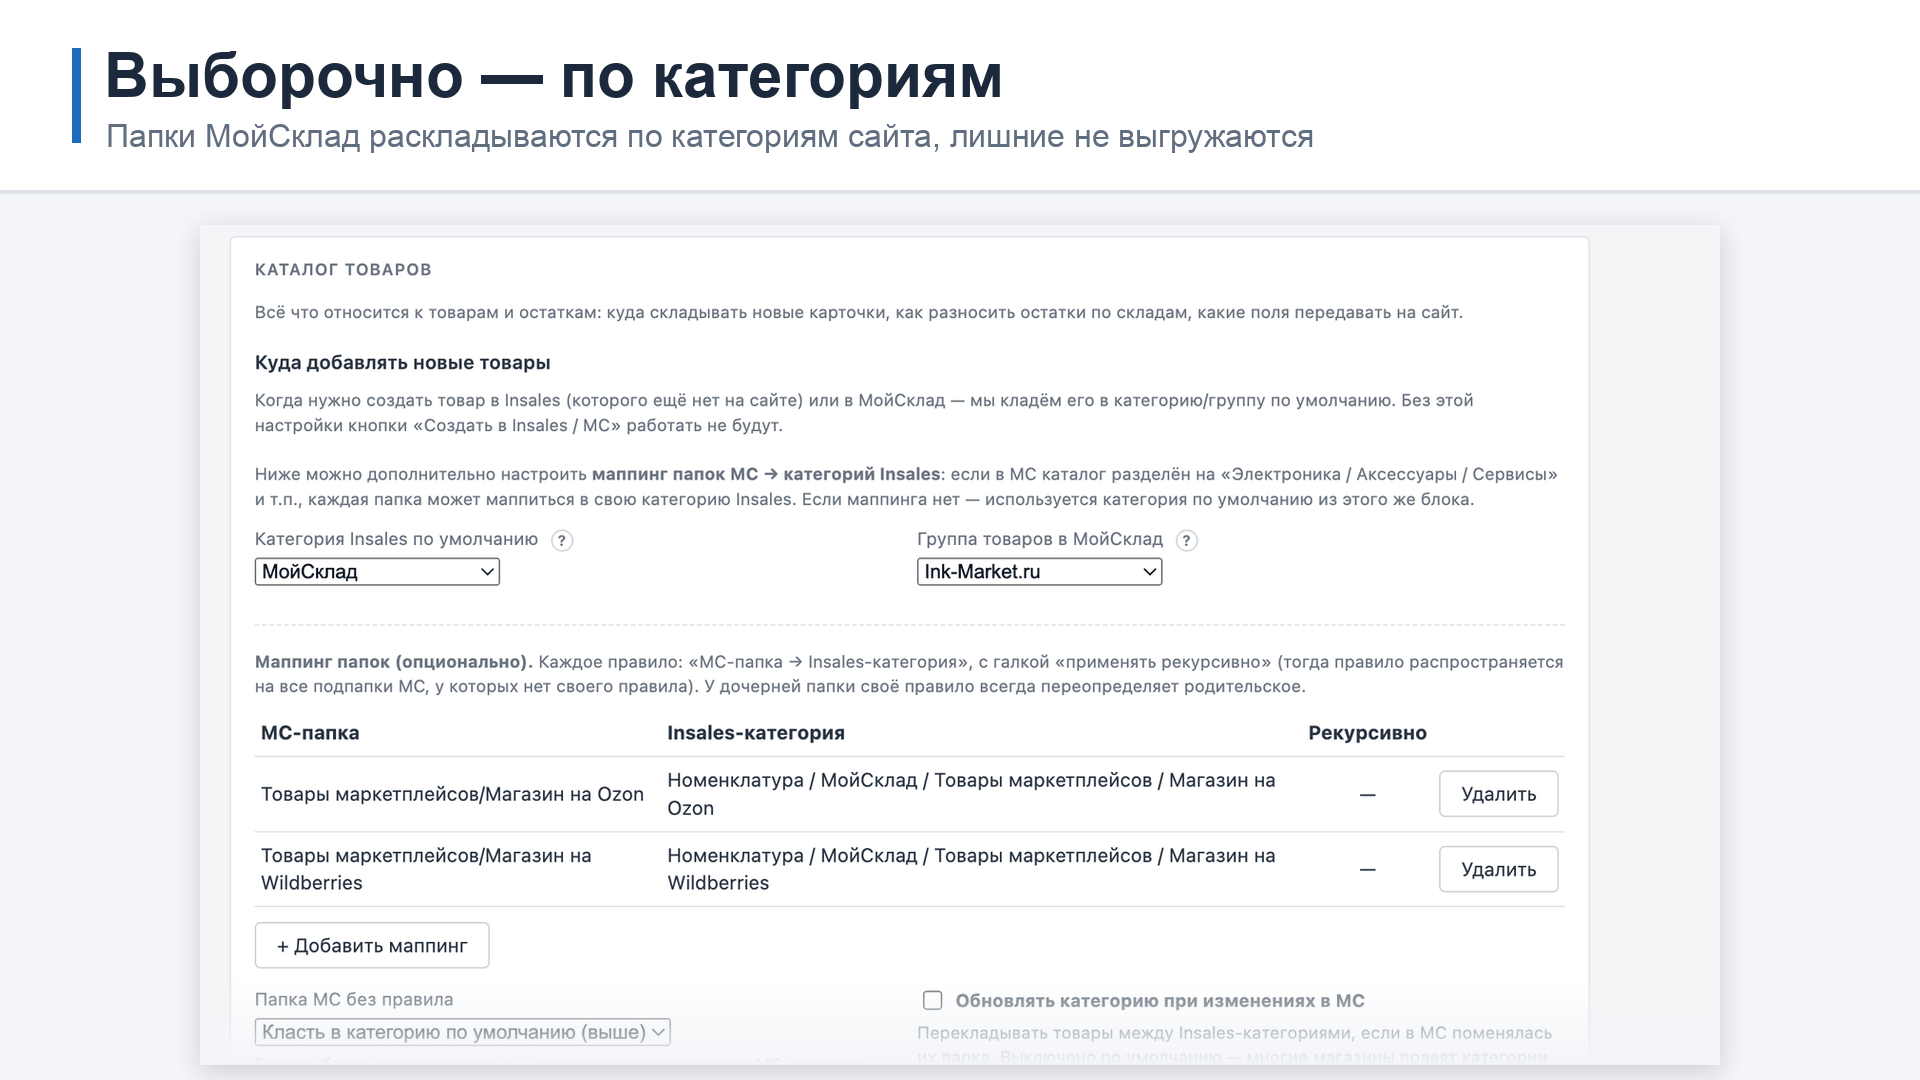1920x1080 pixels.
Task: Enable Обновлять категорию при изменениях в МС
Action: pos(933,1000)
